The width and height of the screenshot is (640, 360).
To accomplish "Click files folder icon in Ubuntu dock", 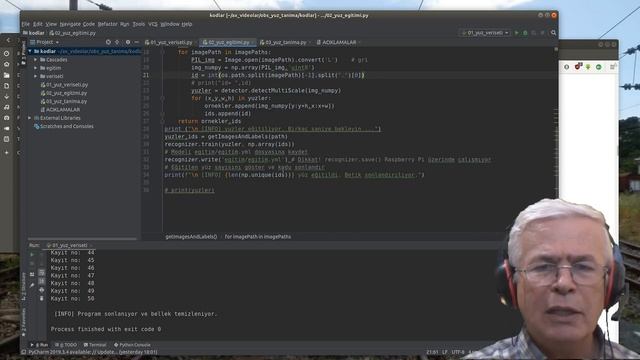I will point(7,76).
